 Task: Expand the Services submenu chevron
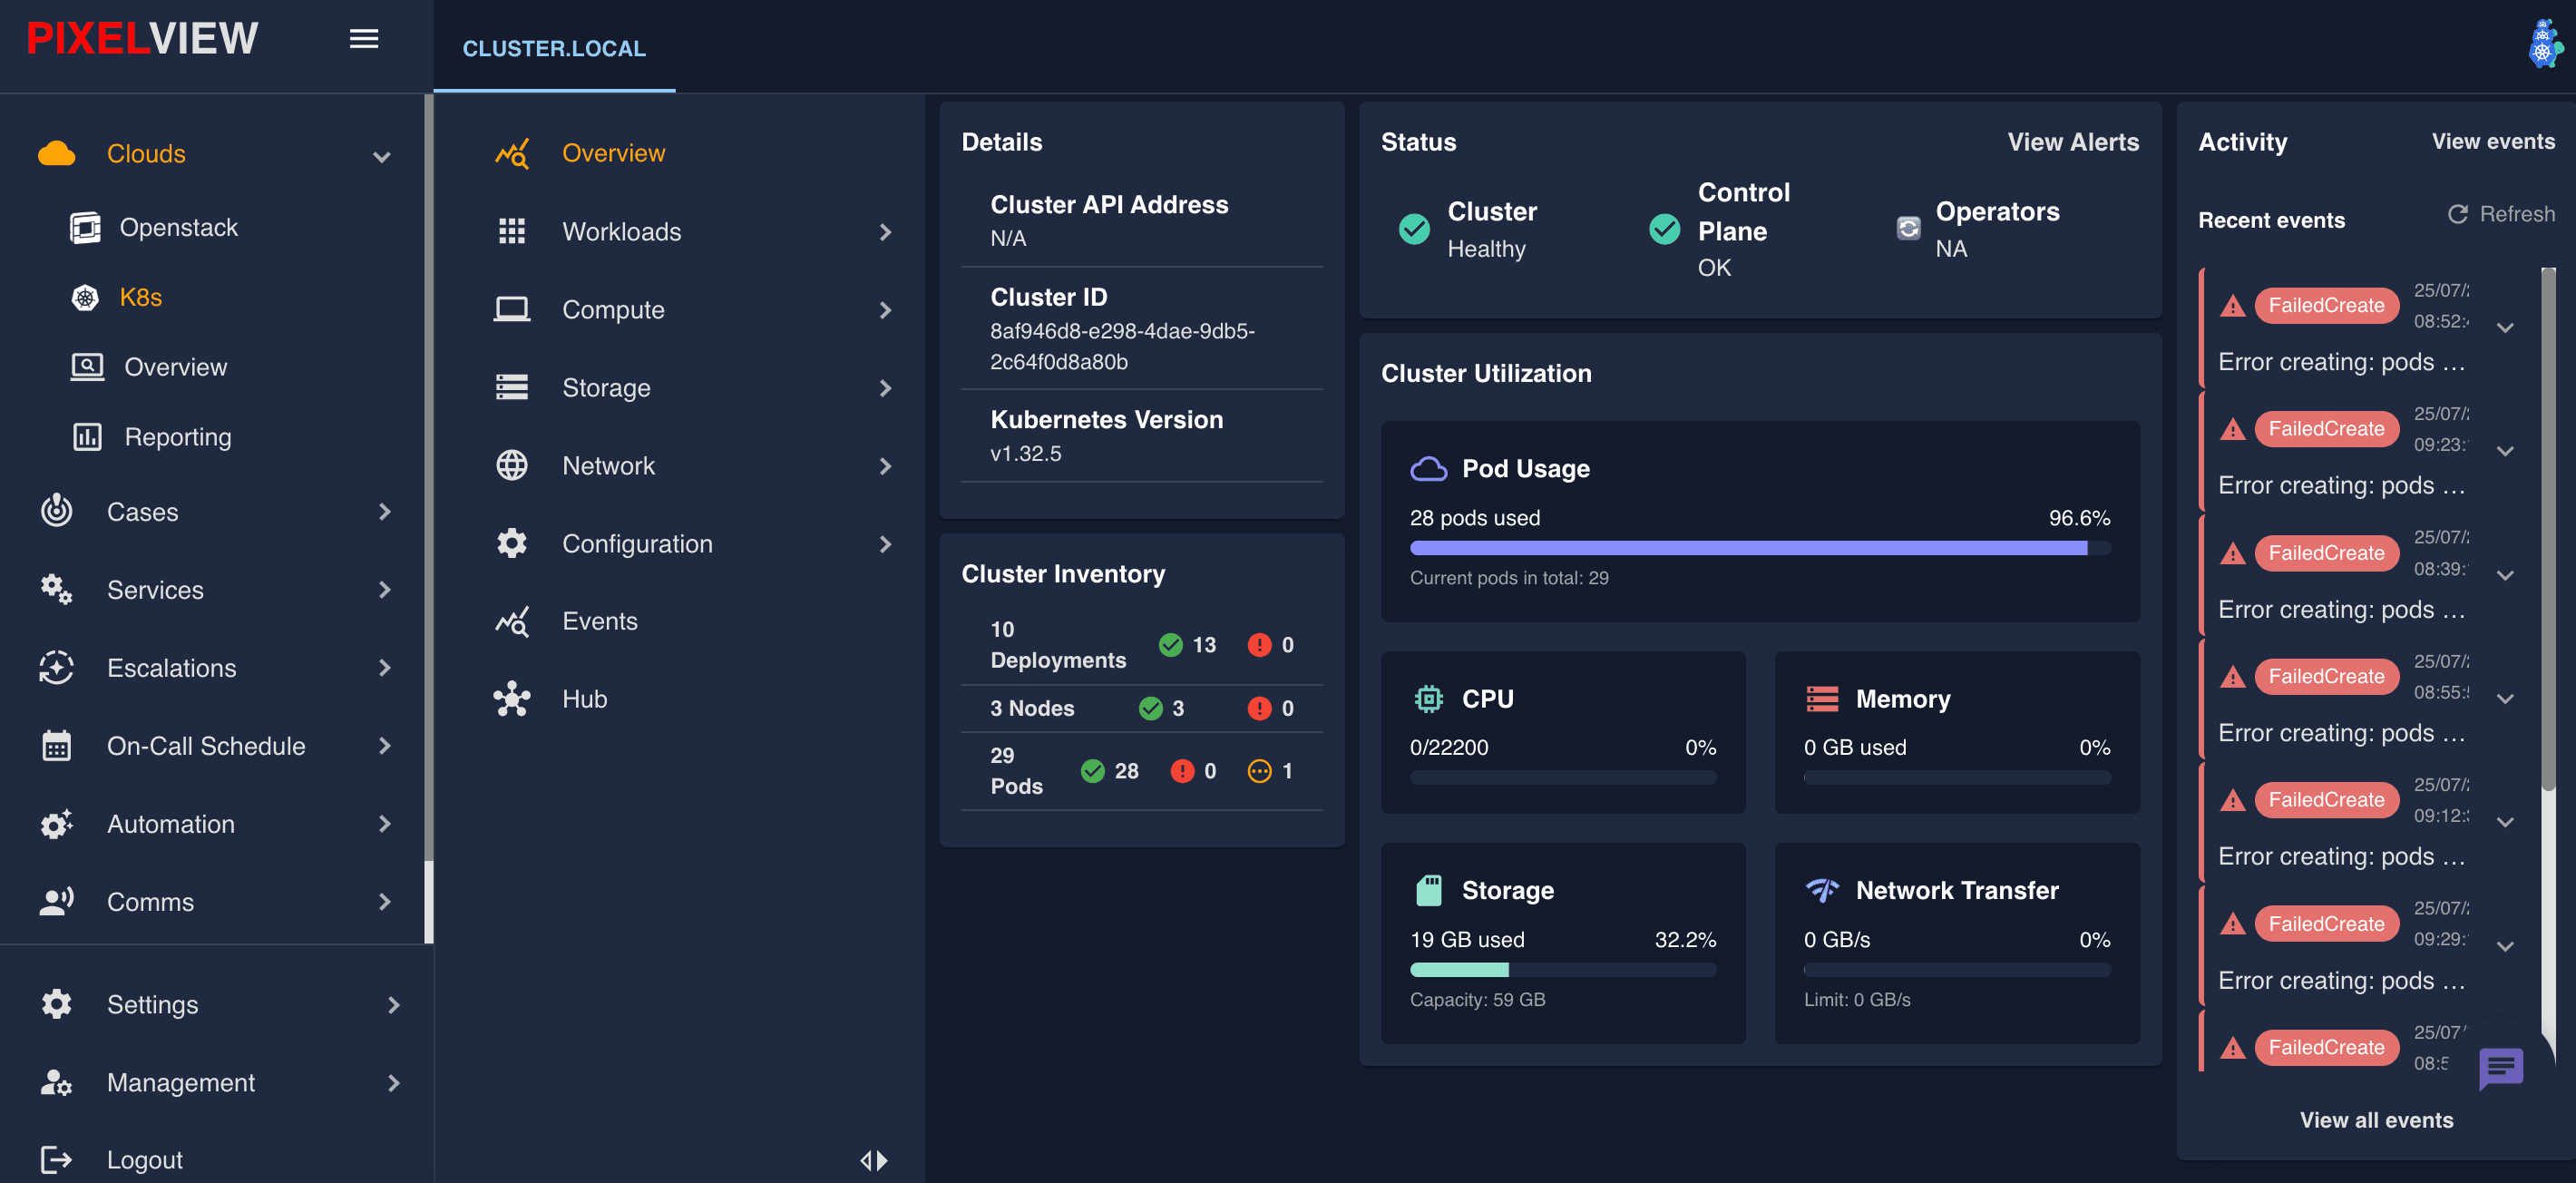coord(385,589)
